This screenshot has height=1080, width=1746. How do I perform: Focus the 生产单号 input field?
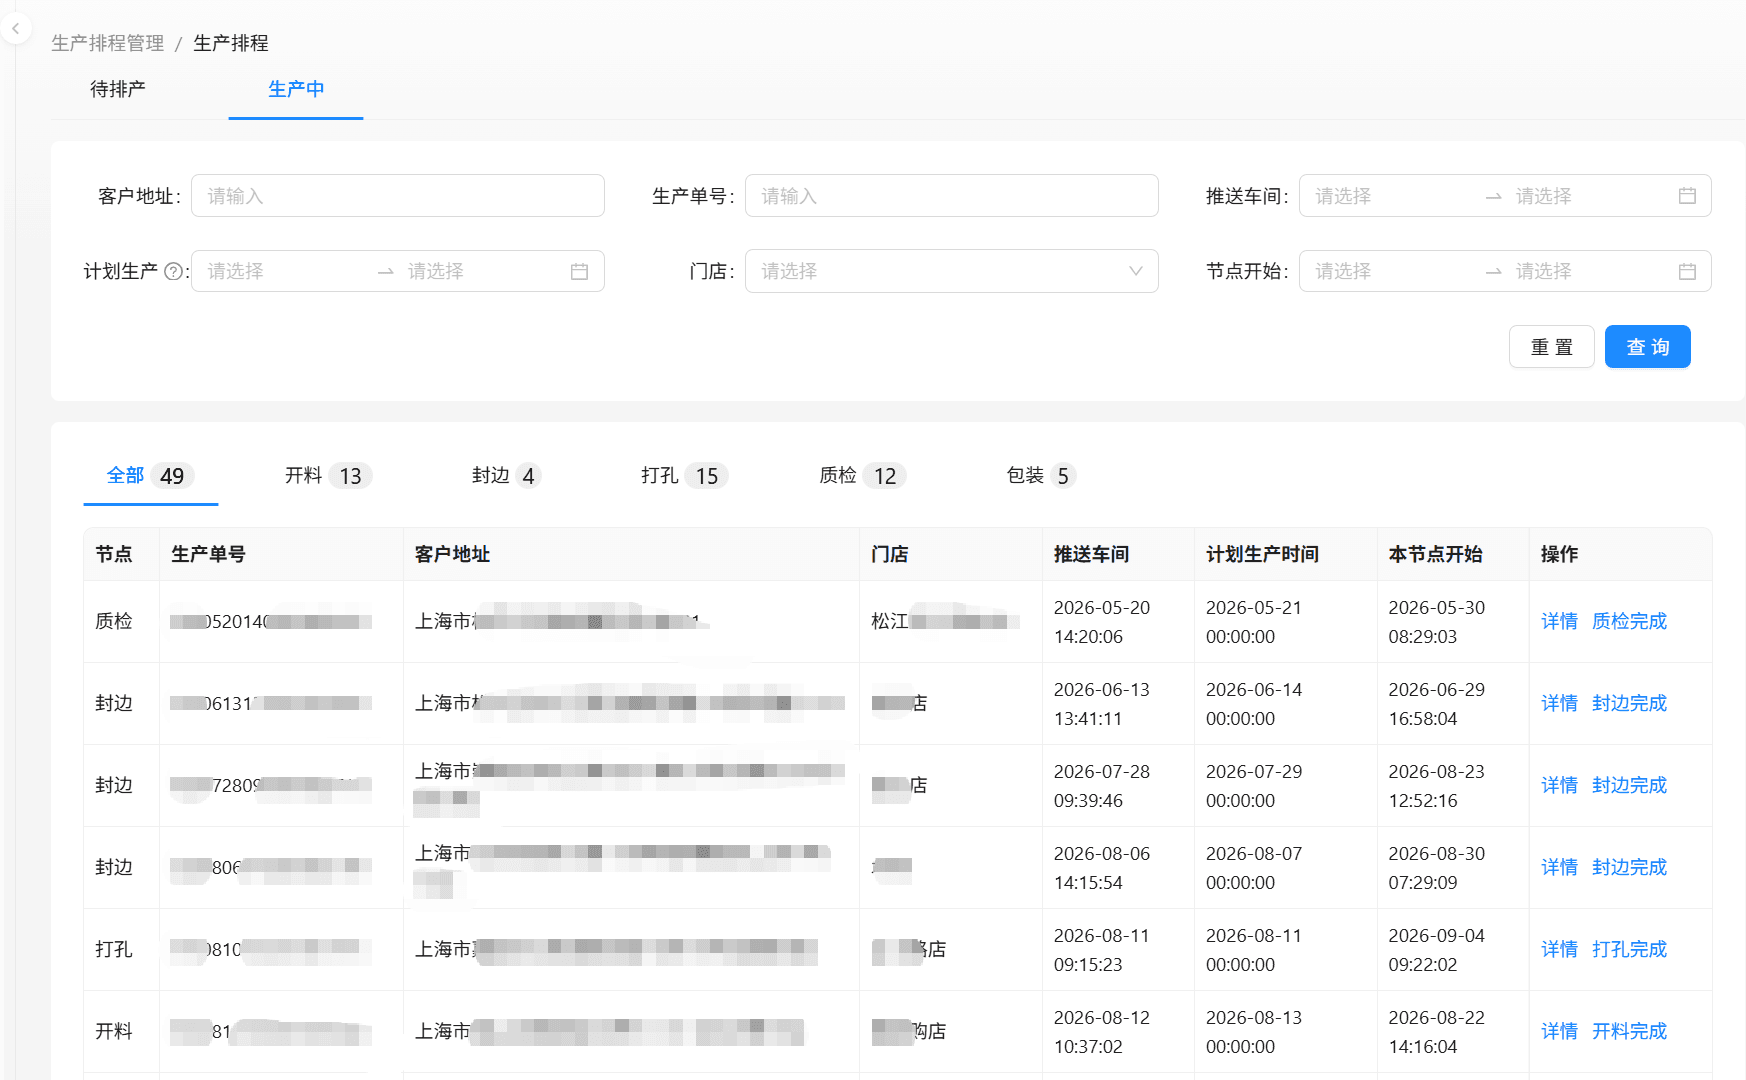(x=951, y=196)
